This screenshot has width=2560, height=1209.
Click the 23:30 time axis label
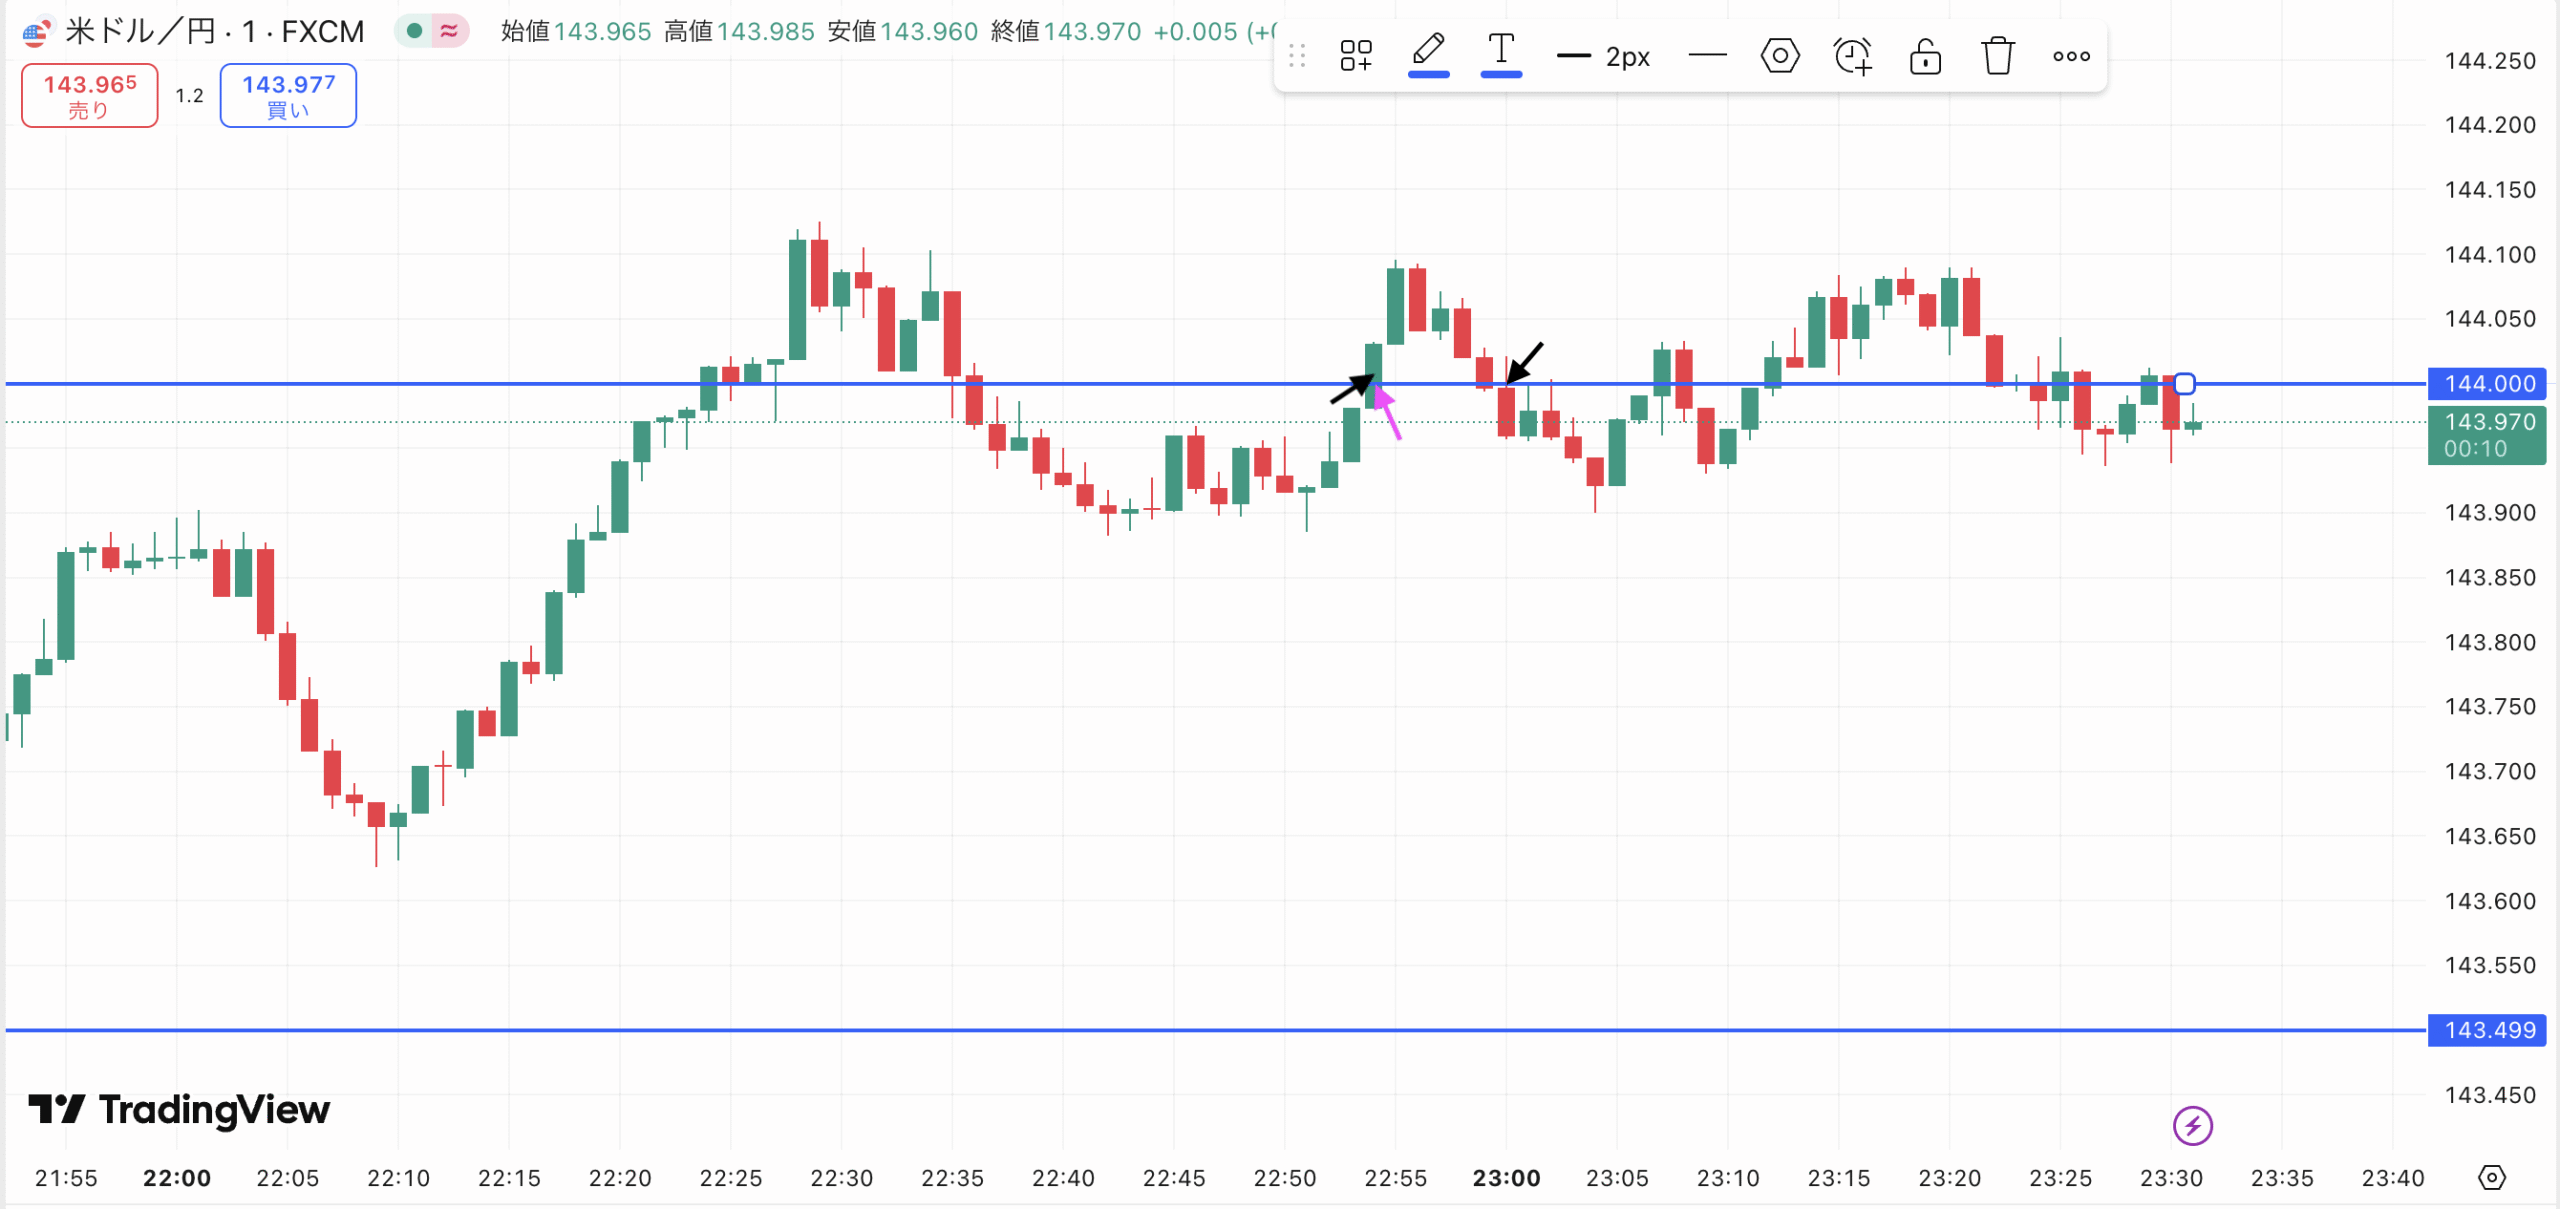pyautogui.click(x=2171, y=1178)
